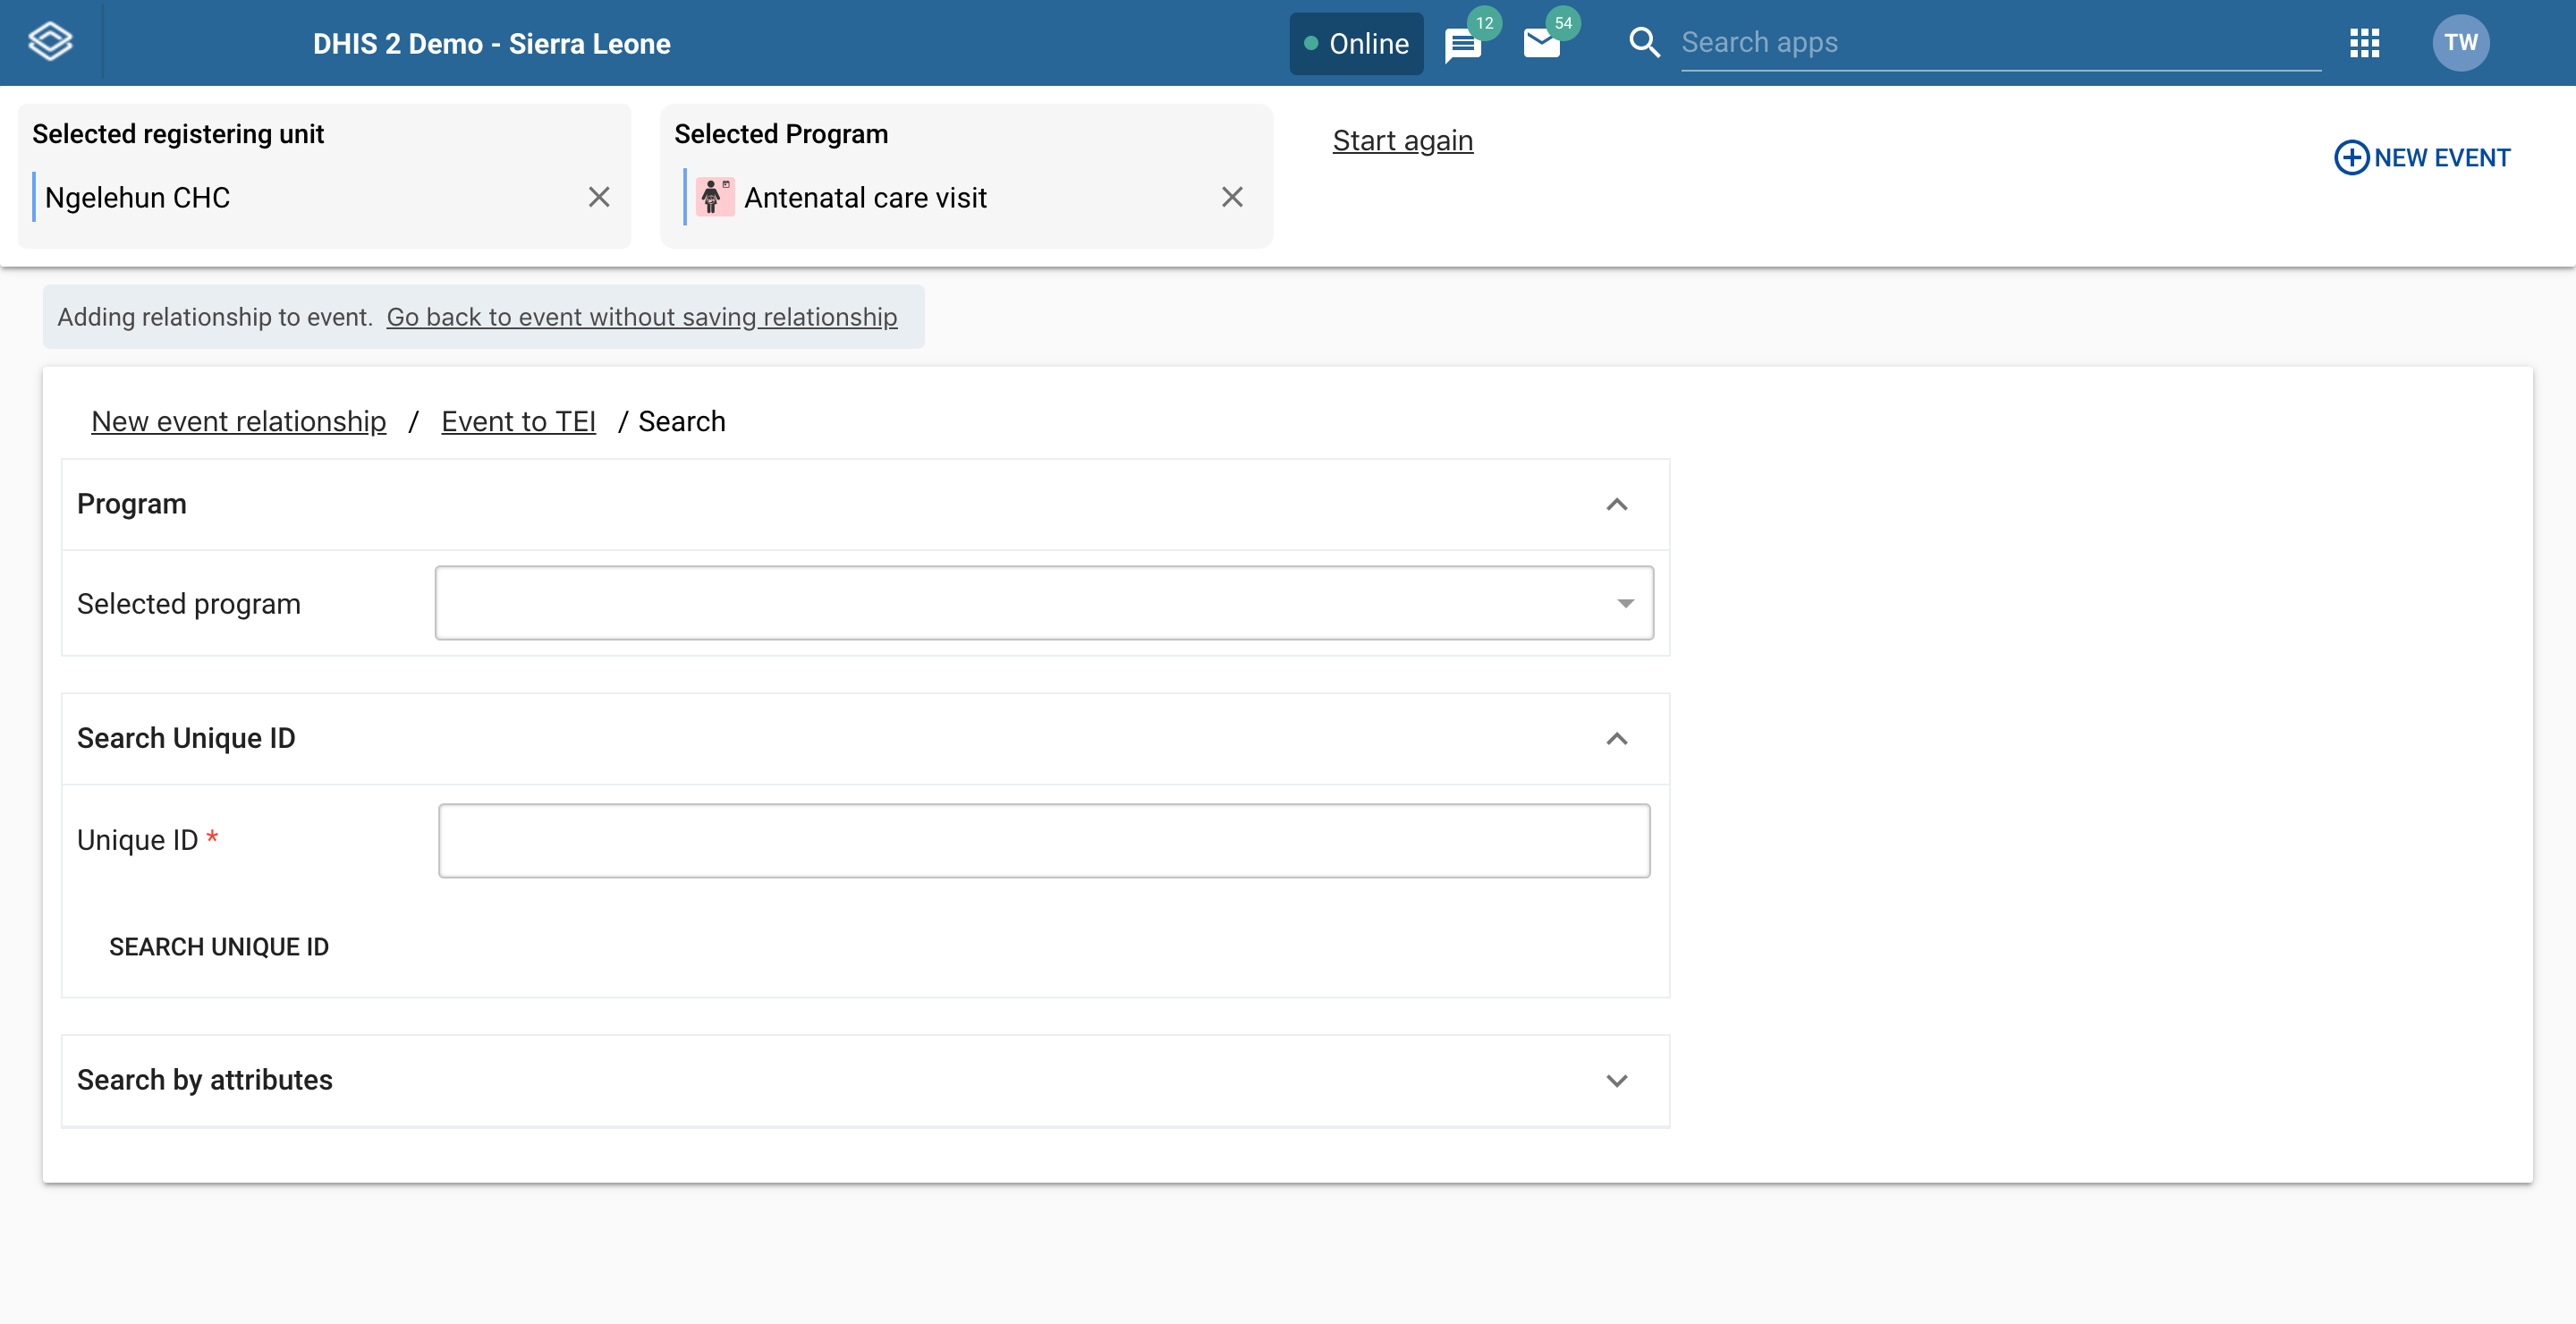Open the TW user profile avatar

[2460, 43]
